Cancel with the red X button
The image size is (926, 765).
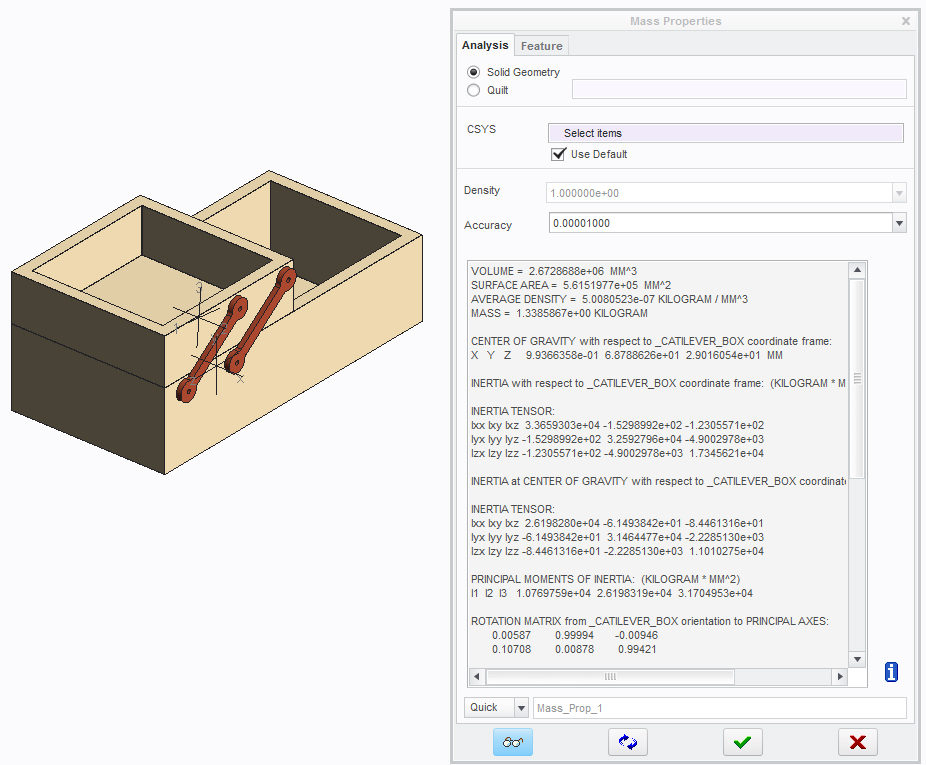[x=857, y=742]
